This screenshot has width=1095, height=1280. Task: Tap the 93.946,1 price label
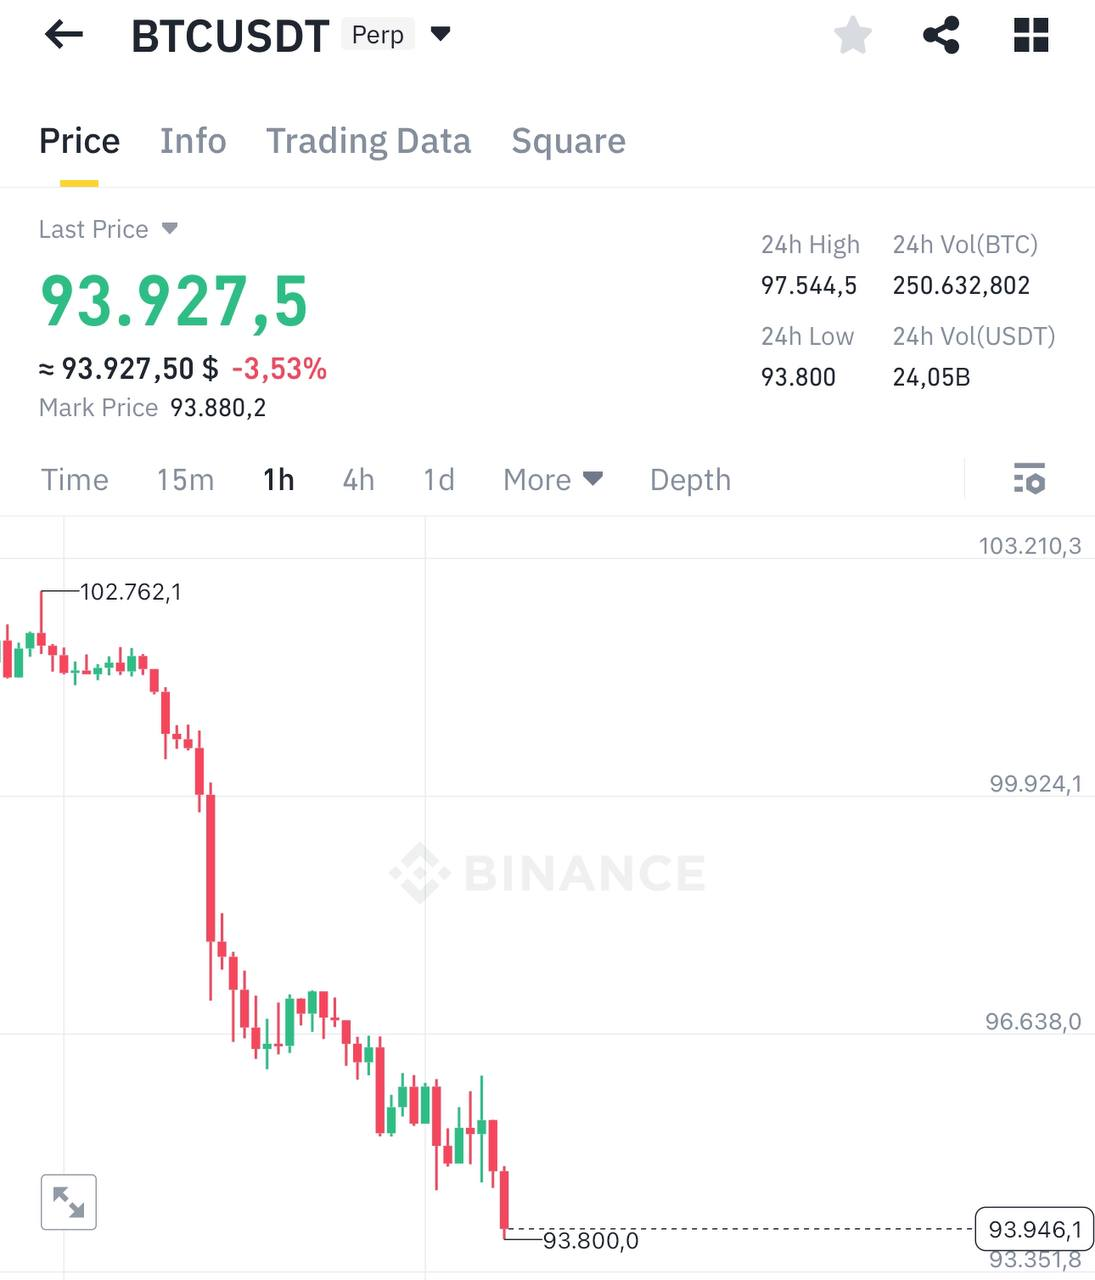[1034, 1229]
